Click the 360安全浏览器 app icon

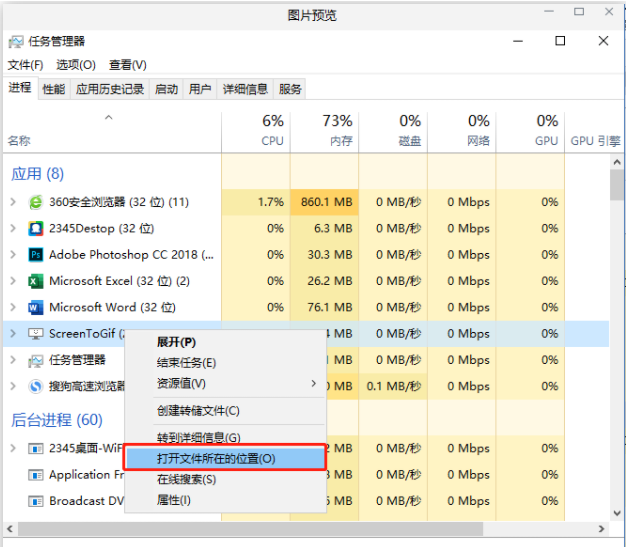tap(36, 202)
